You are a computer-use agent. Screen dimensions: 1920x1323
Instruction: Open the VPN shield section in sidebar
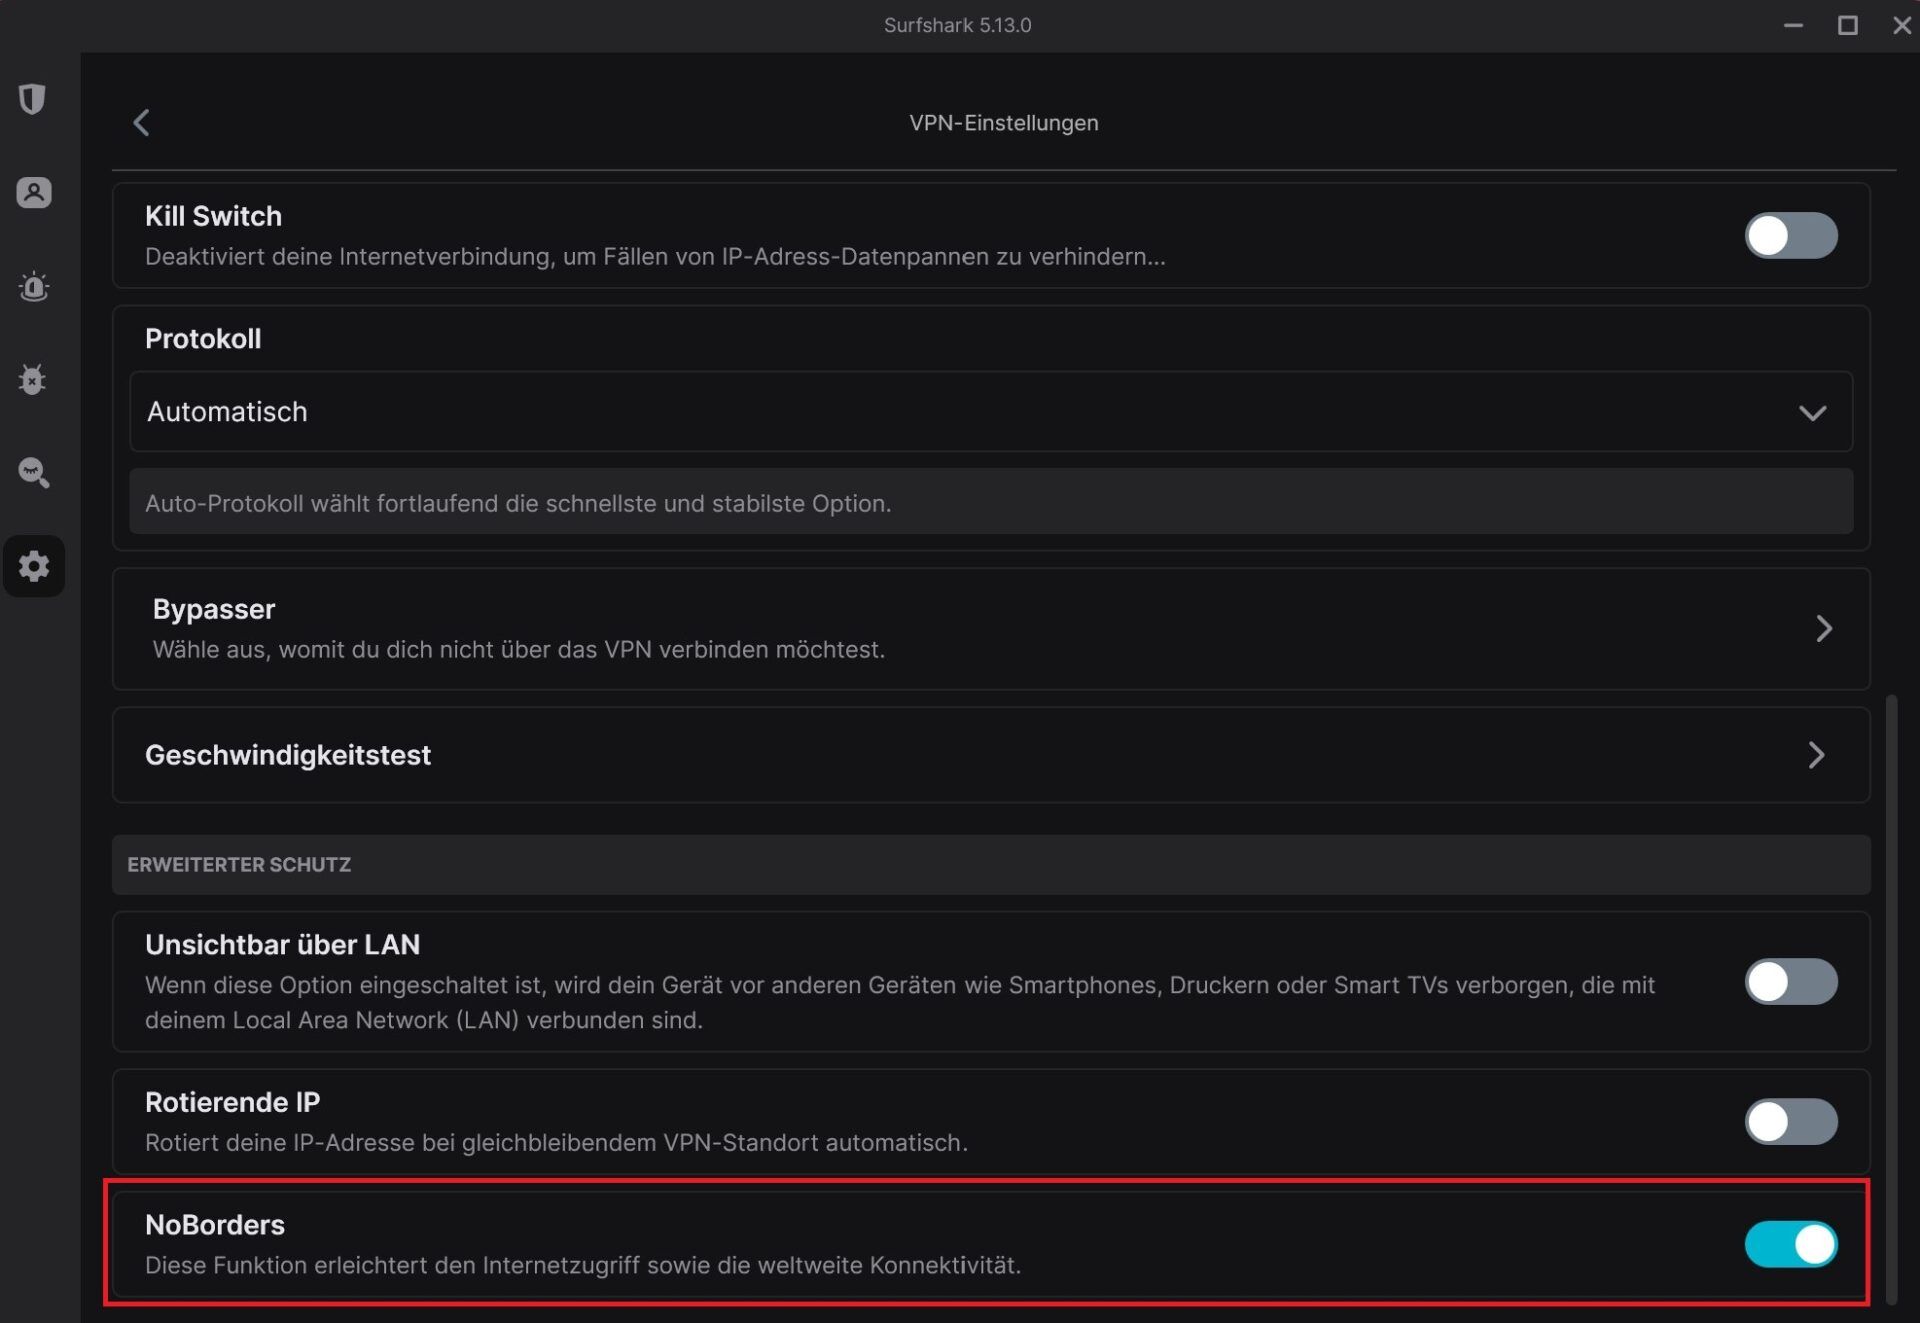point(33,99)
